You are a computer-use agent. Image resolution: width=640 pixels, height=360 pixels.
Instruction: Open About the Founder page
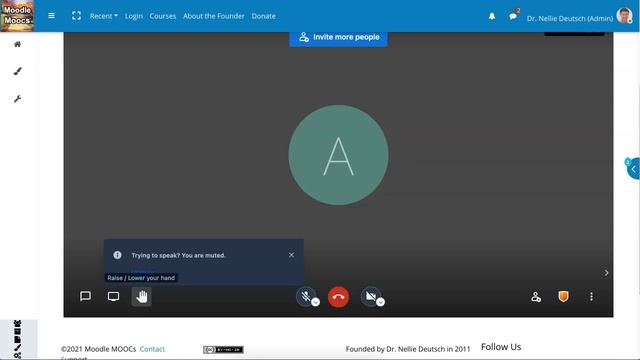(x=213, y=16)
